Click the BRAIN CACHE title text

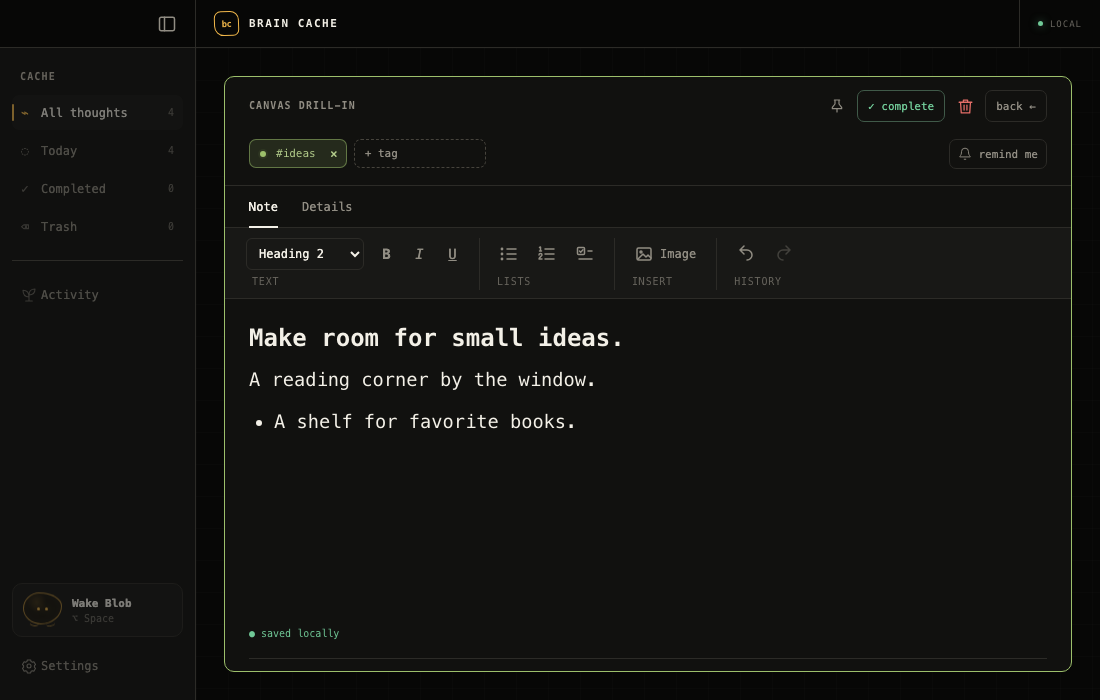[293, 23]
